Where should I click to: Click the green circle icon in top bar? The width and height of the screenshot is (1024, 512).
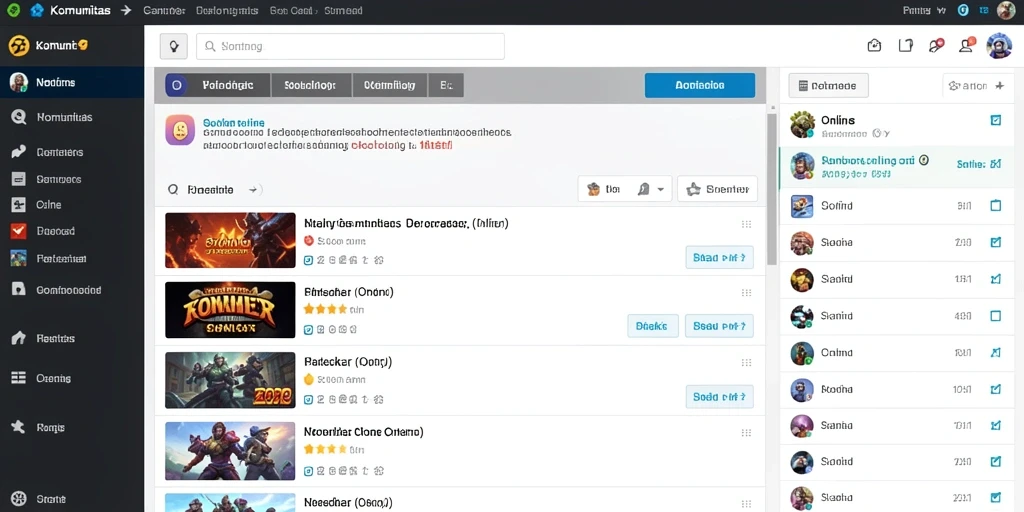click(x=13, y=10)
